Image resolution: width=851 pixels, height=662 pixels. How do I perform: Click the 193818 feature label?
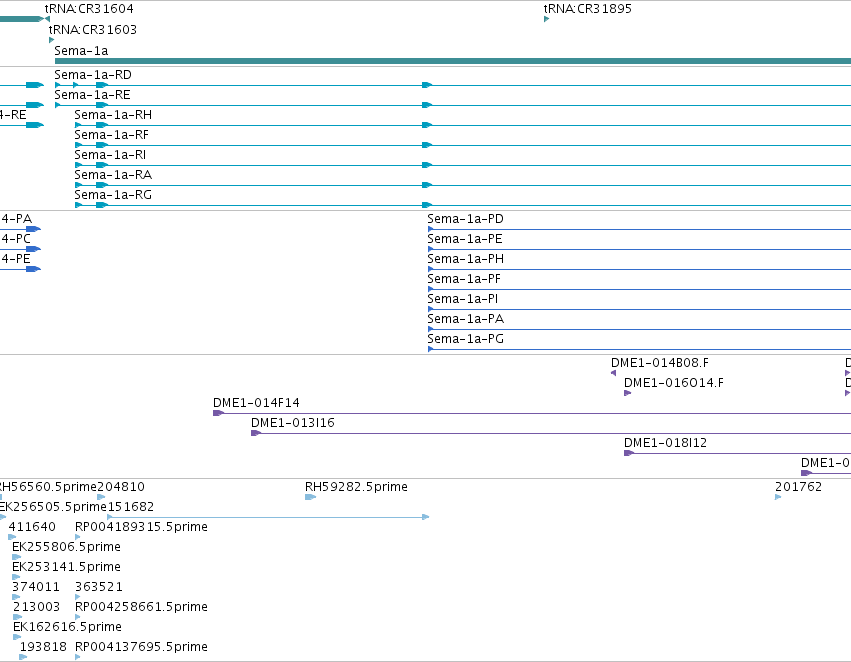pos(43,647)
